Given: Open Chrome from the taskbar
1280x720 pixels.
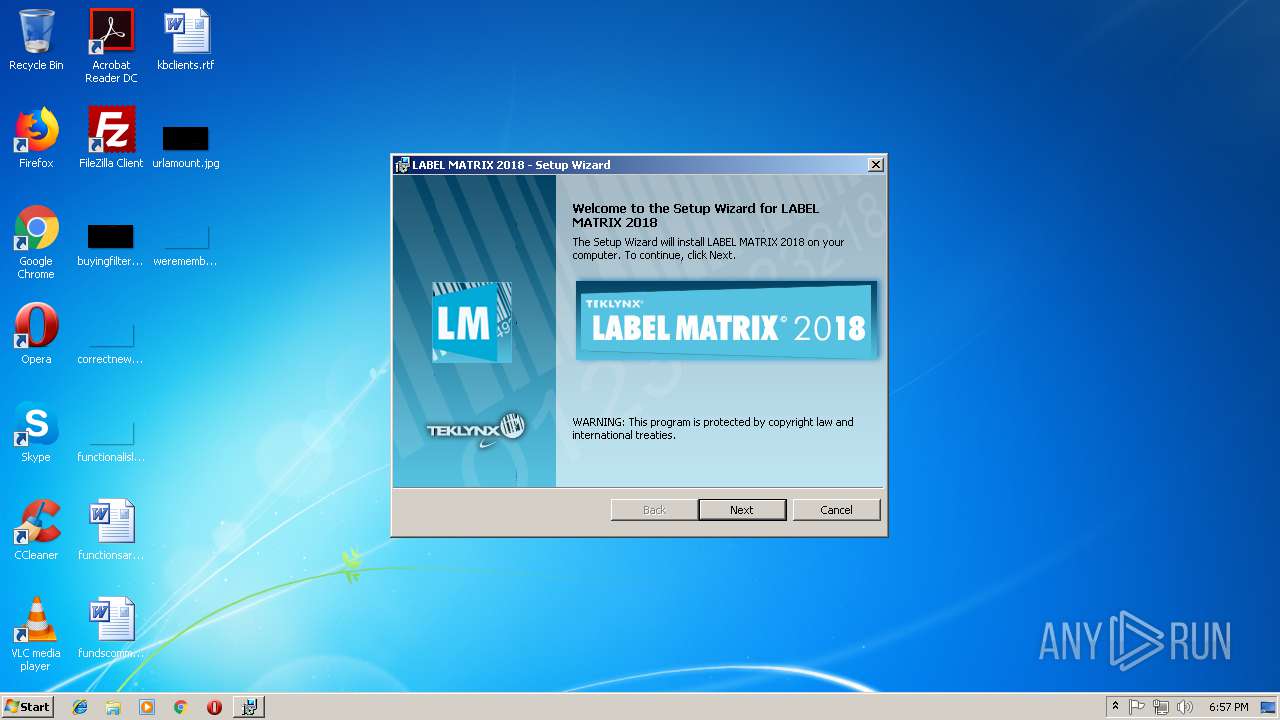Looking at the screenshot, I should click(x=181, y=707).
